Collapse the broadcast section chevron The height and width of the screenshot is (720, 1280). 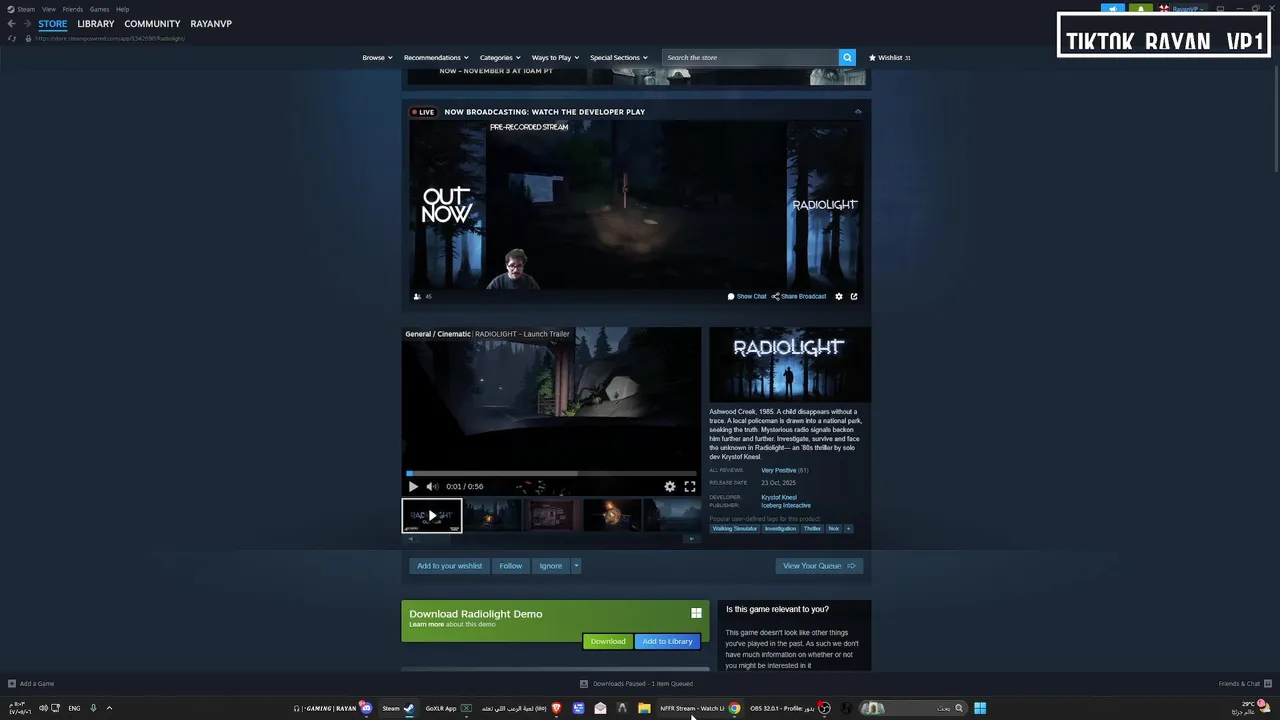point(858,112)
